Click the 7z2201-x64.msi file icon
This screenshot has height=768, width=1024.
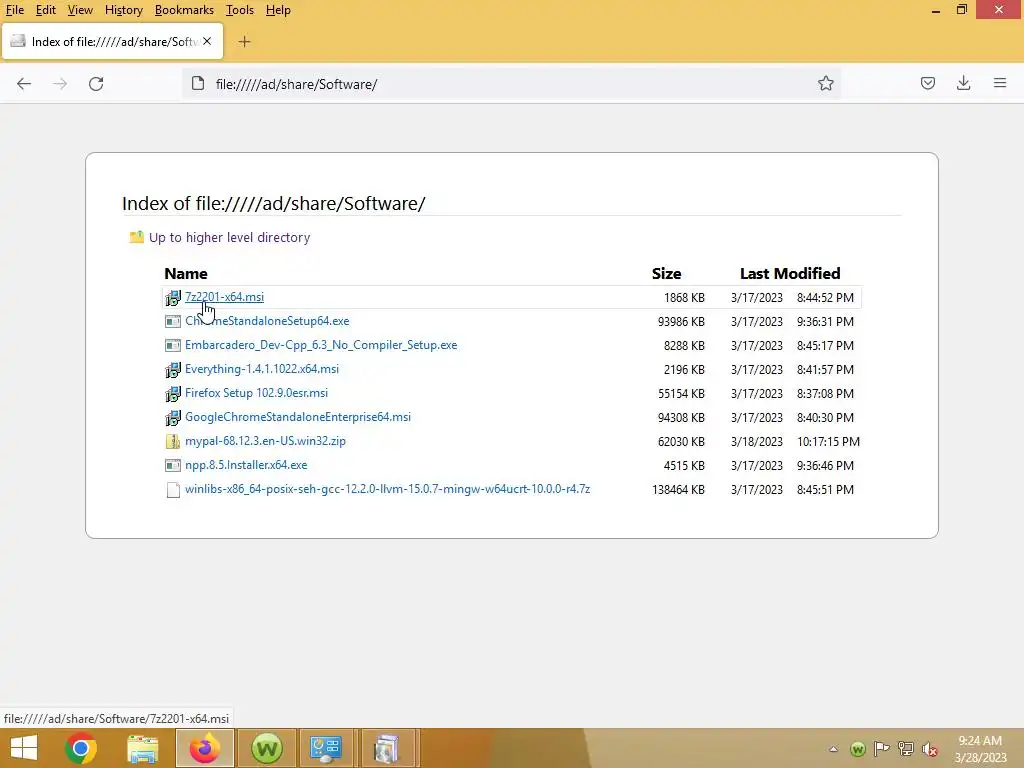172,298
